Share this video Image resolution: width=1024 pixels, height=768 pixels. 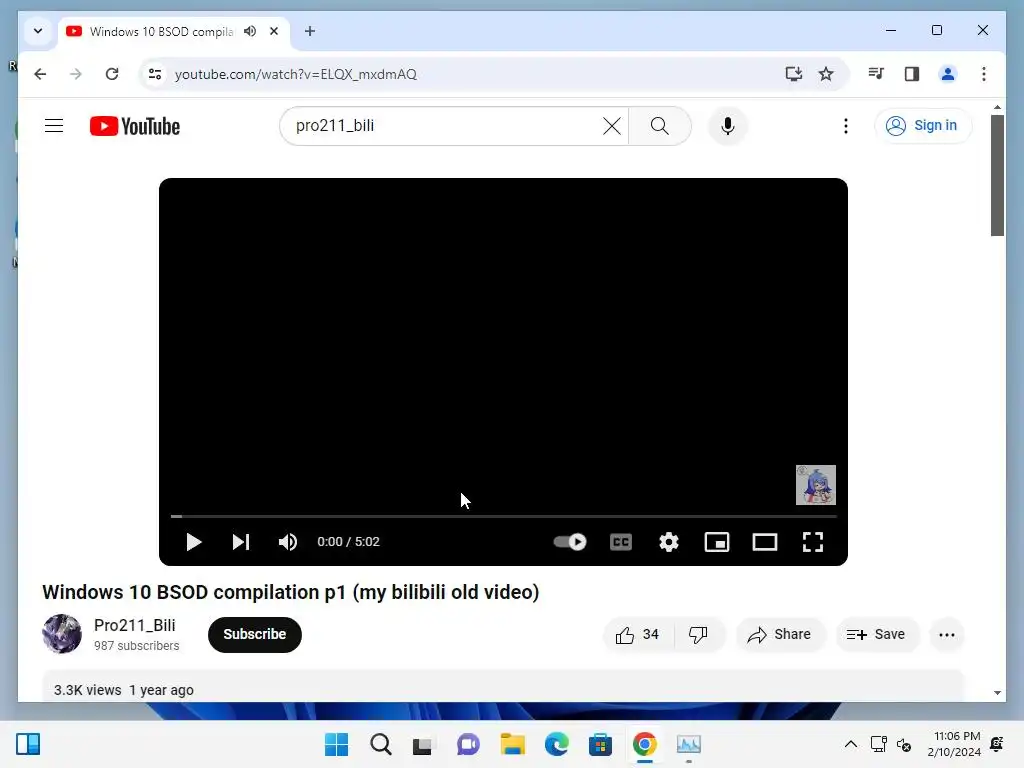tap(780, 635)
